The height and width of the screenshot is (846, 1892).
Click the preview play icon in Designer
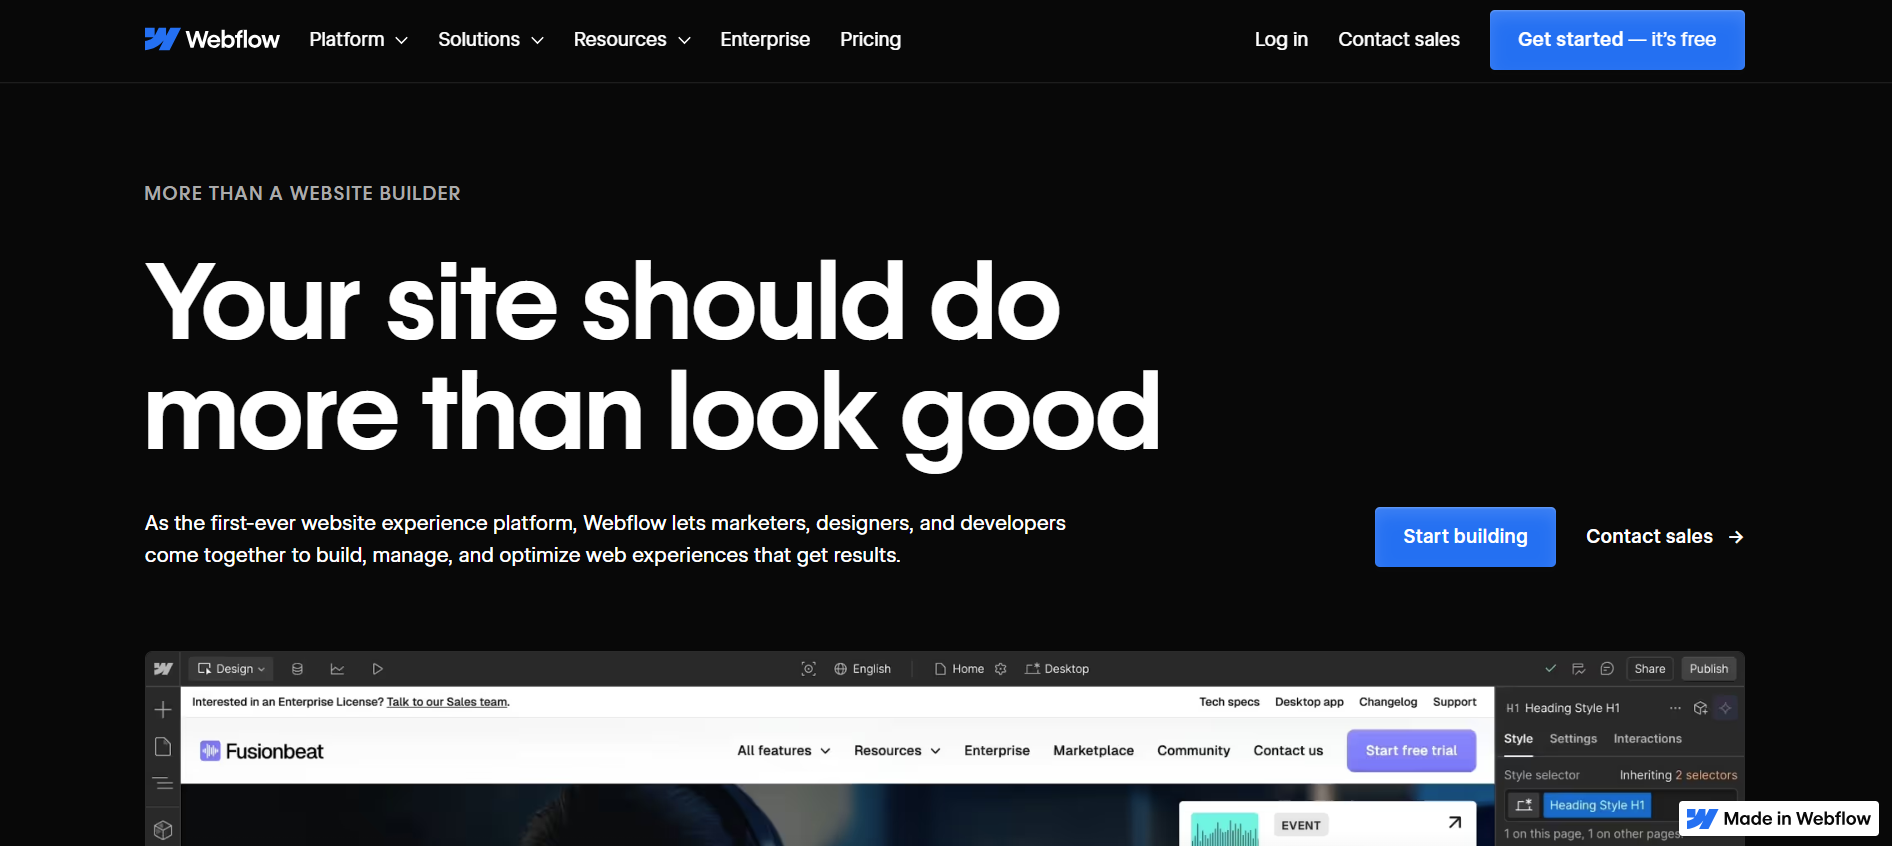click(377, 669)
